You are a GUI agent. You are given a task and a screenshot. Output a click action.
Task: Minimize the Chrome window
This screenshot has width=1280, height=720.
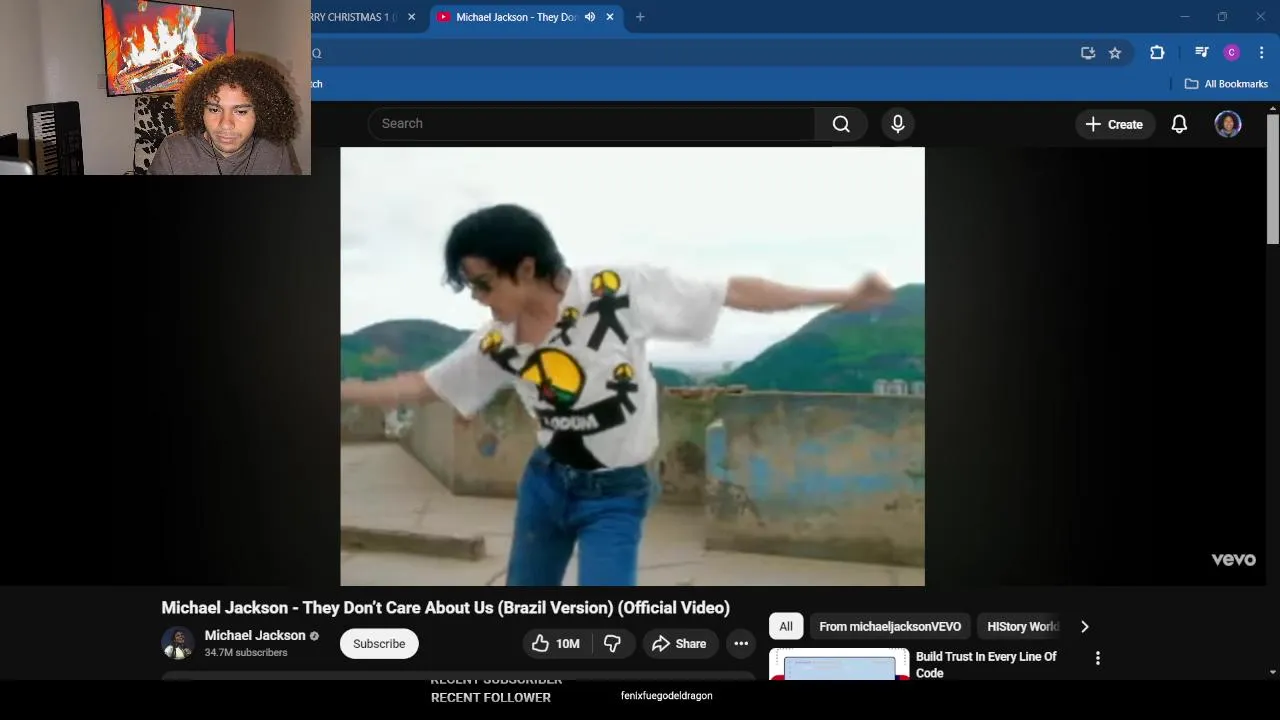[1184, 17]
